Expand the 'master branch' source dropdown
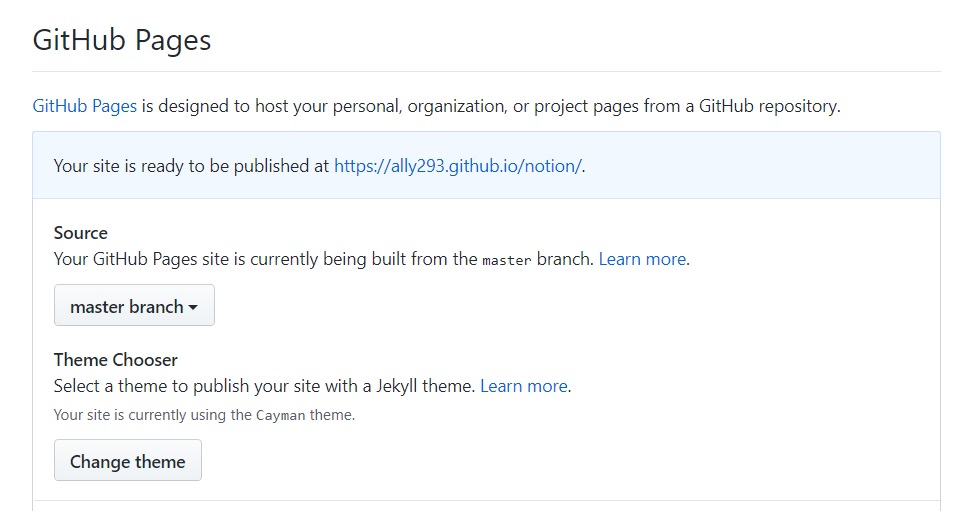 (x=134, y=305)
